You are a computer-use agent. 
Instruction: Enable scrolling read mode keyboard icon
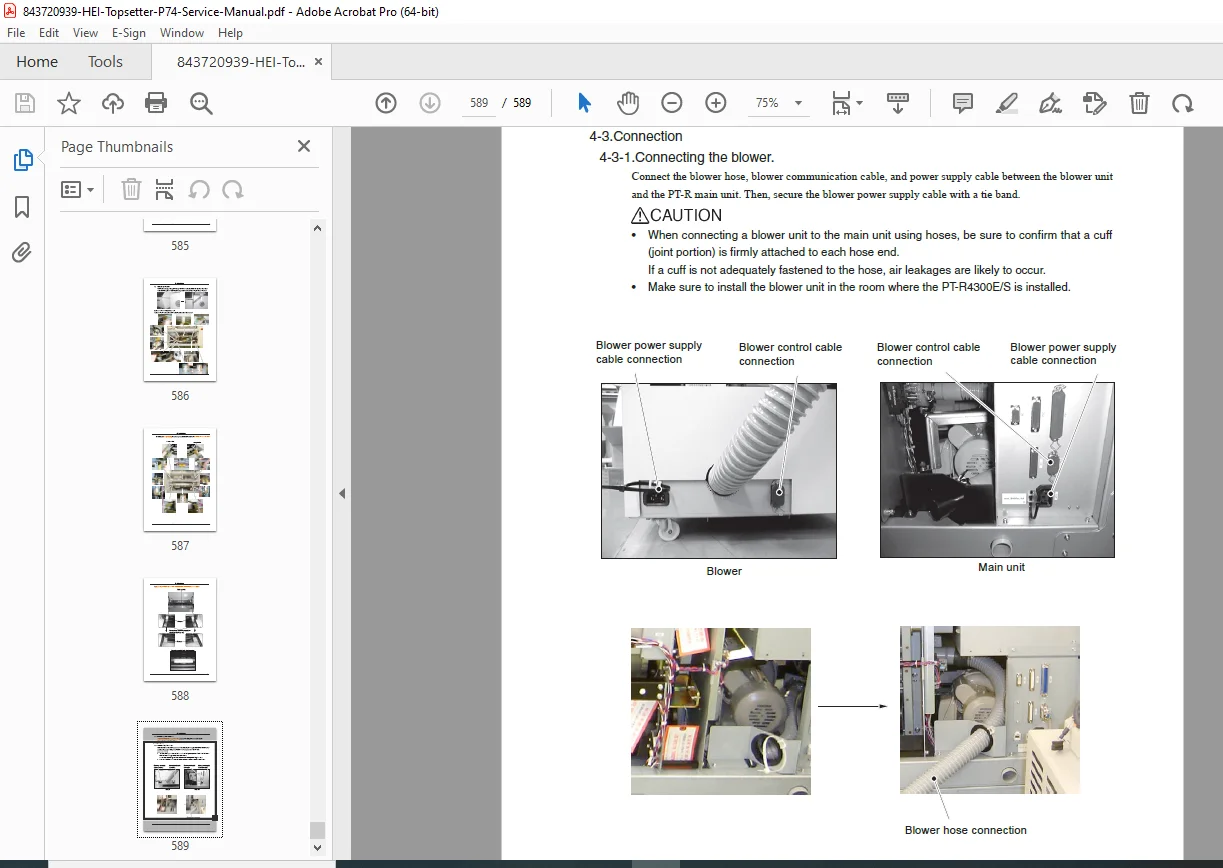898,103
